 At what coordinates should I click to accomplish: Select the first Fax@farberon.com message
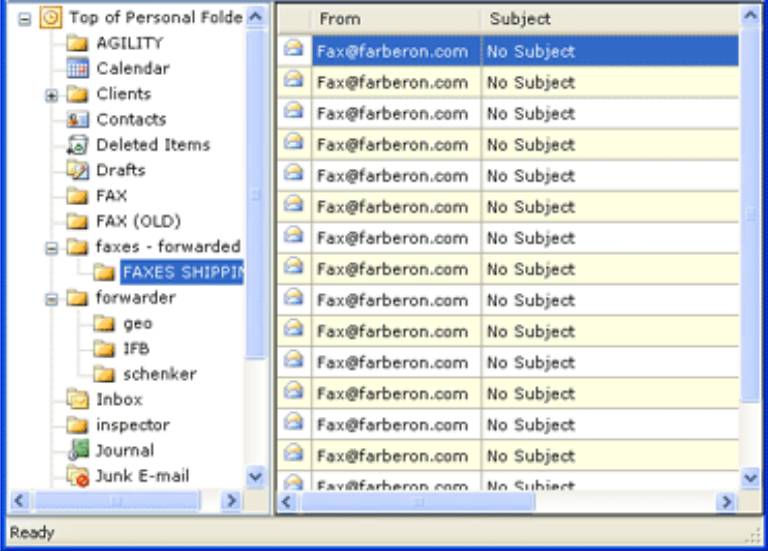click(391, 51)
